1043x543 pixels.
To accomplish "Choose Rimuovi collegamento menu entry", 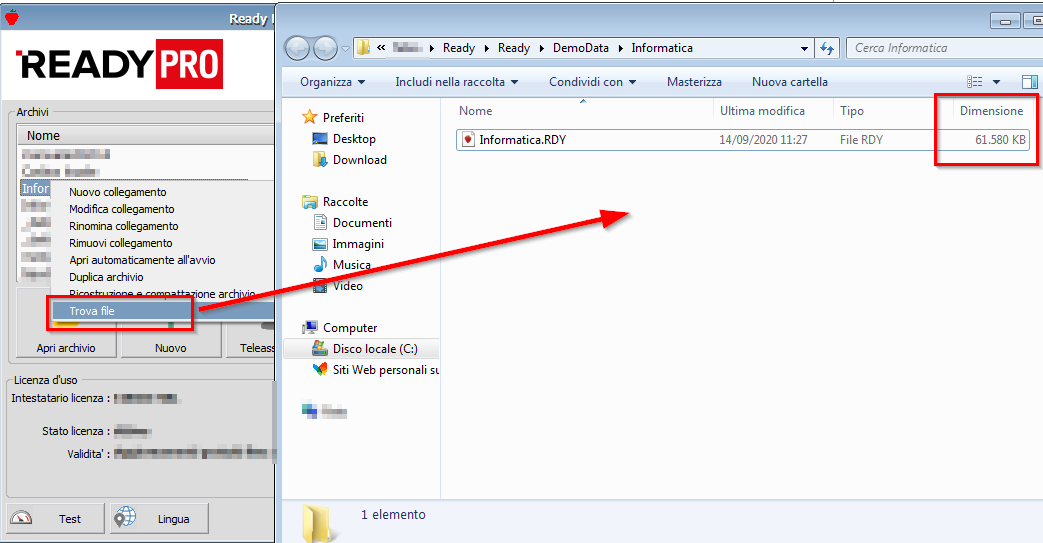I will tap(120, 243).
